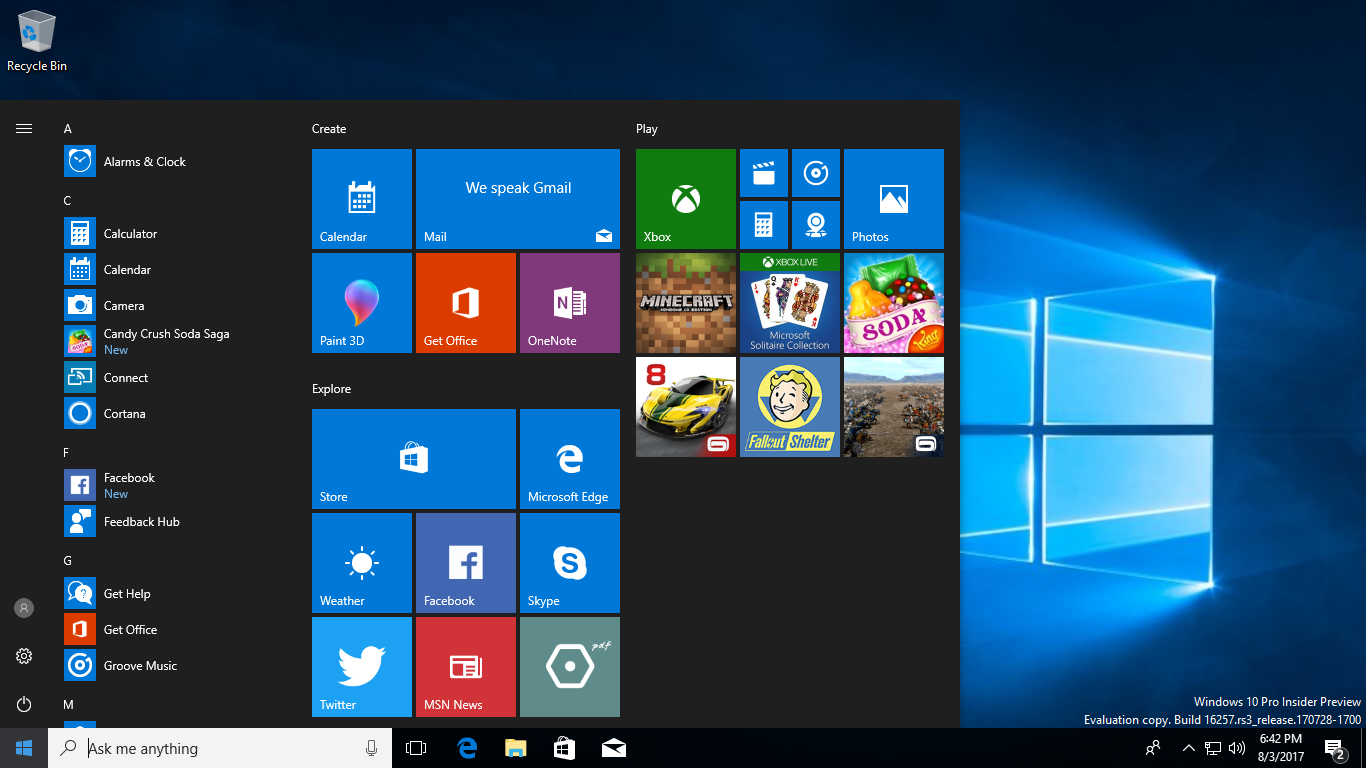Open the OneNote tile
This screenshot has height=768, width=1366.
pyautogui.click(x=570, y=303)
